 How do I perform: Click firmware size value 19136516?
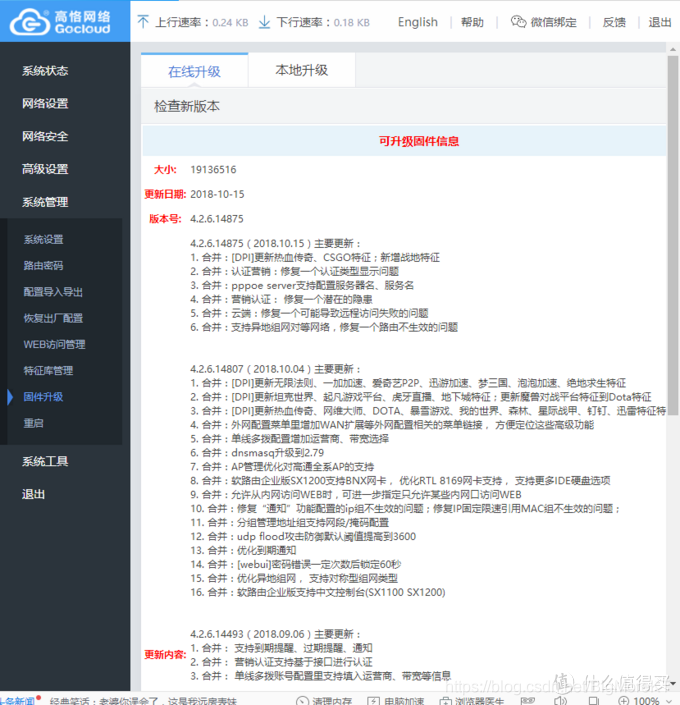tap(213, 170)
